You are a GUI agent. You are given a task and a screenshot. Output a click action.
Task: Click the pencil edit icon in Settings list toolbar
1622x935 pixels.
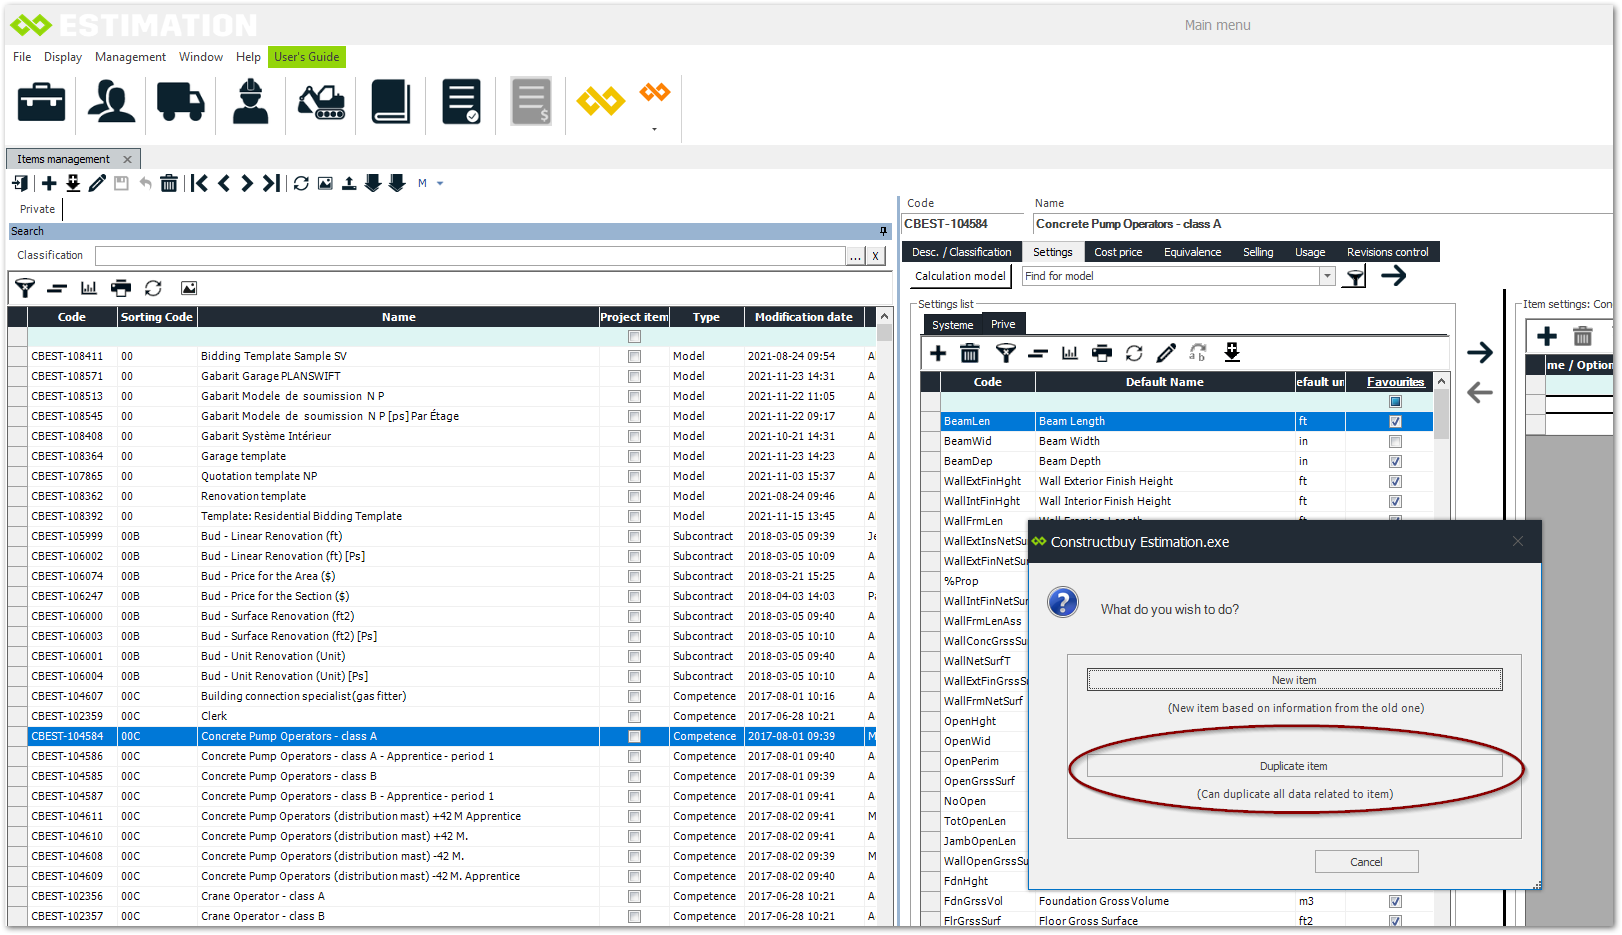(1166, 353)
